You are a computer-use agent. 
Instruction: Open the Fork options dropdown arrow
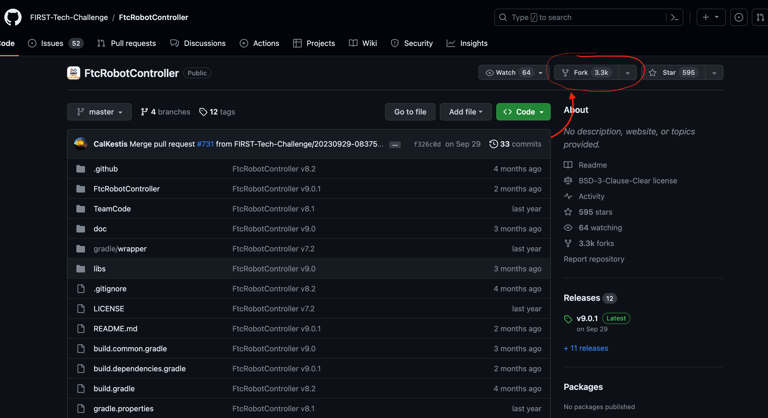click(627, 73)
